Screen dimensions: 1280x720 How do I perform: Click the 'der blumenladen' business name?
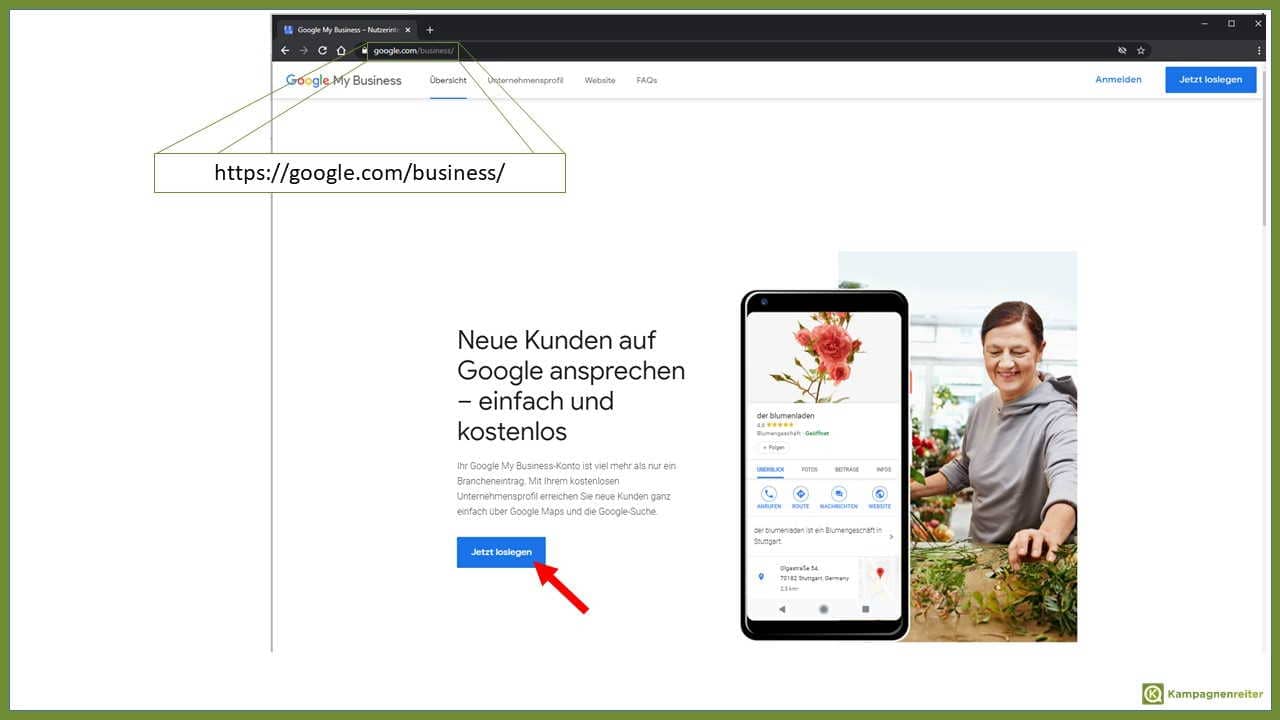[x=785, y=415]
